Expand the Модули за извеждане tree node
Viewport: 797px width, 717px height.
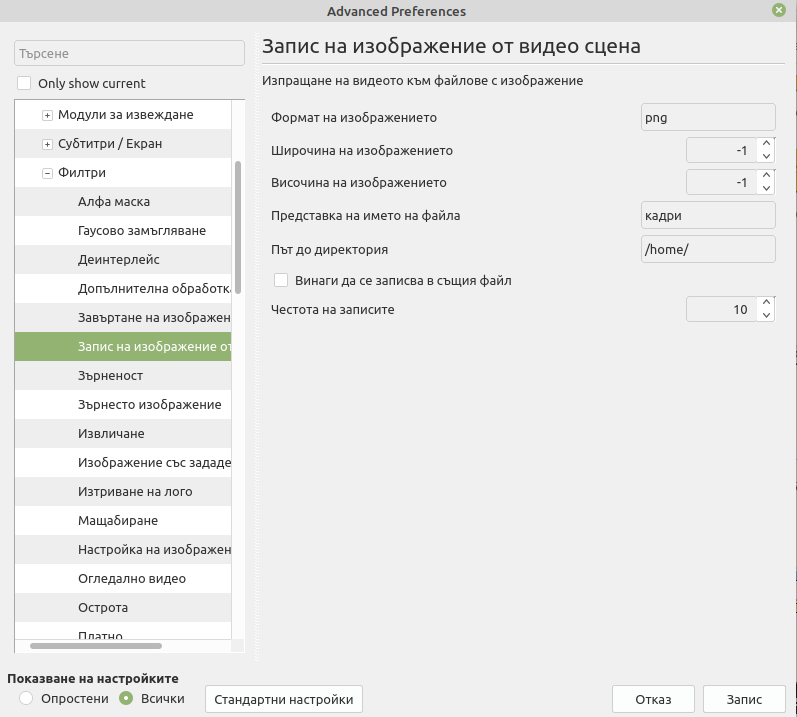[47, 115]
